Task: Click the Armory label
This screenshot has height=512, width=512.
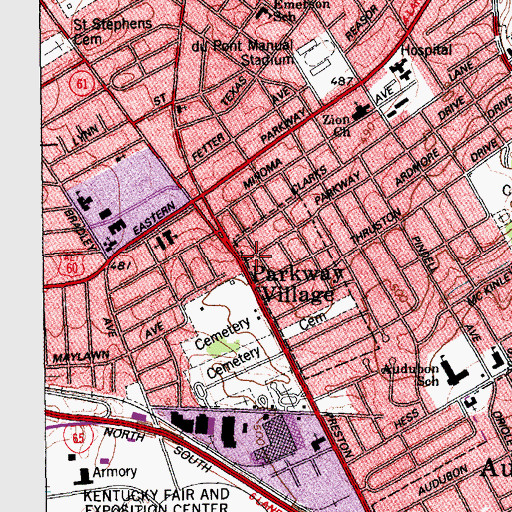Action: pyautogui.click(x=115, y=472)
